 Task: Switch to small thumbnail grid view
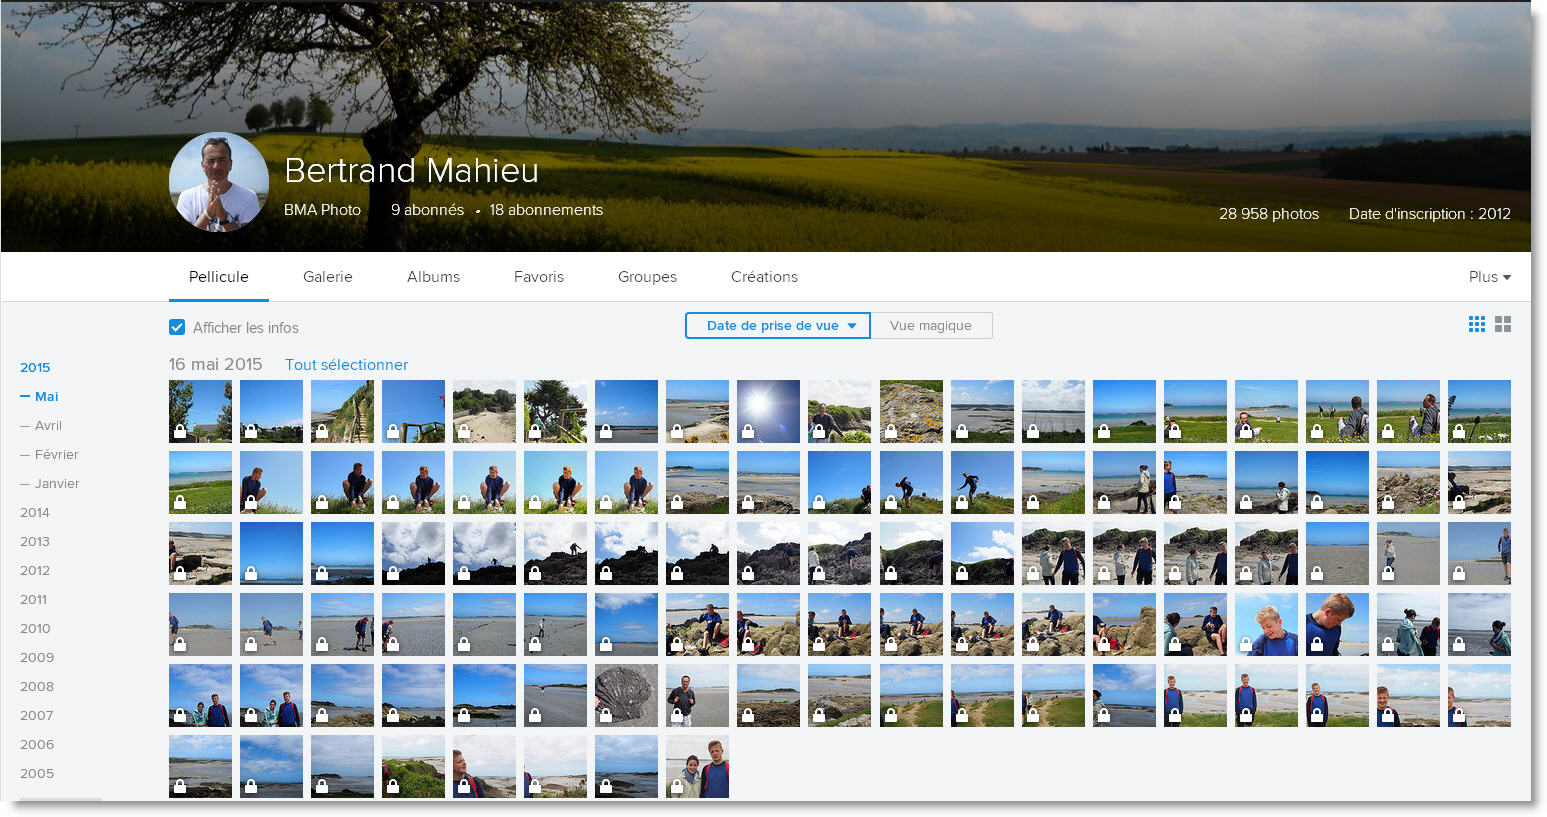click(1476, 324)
